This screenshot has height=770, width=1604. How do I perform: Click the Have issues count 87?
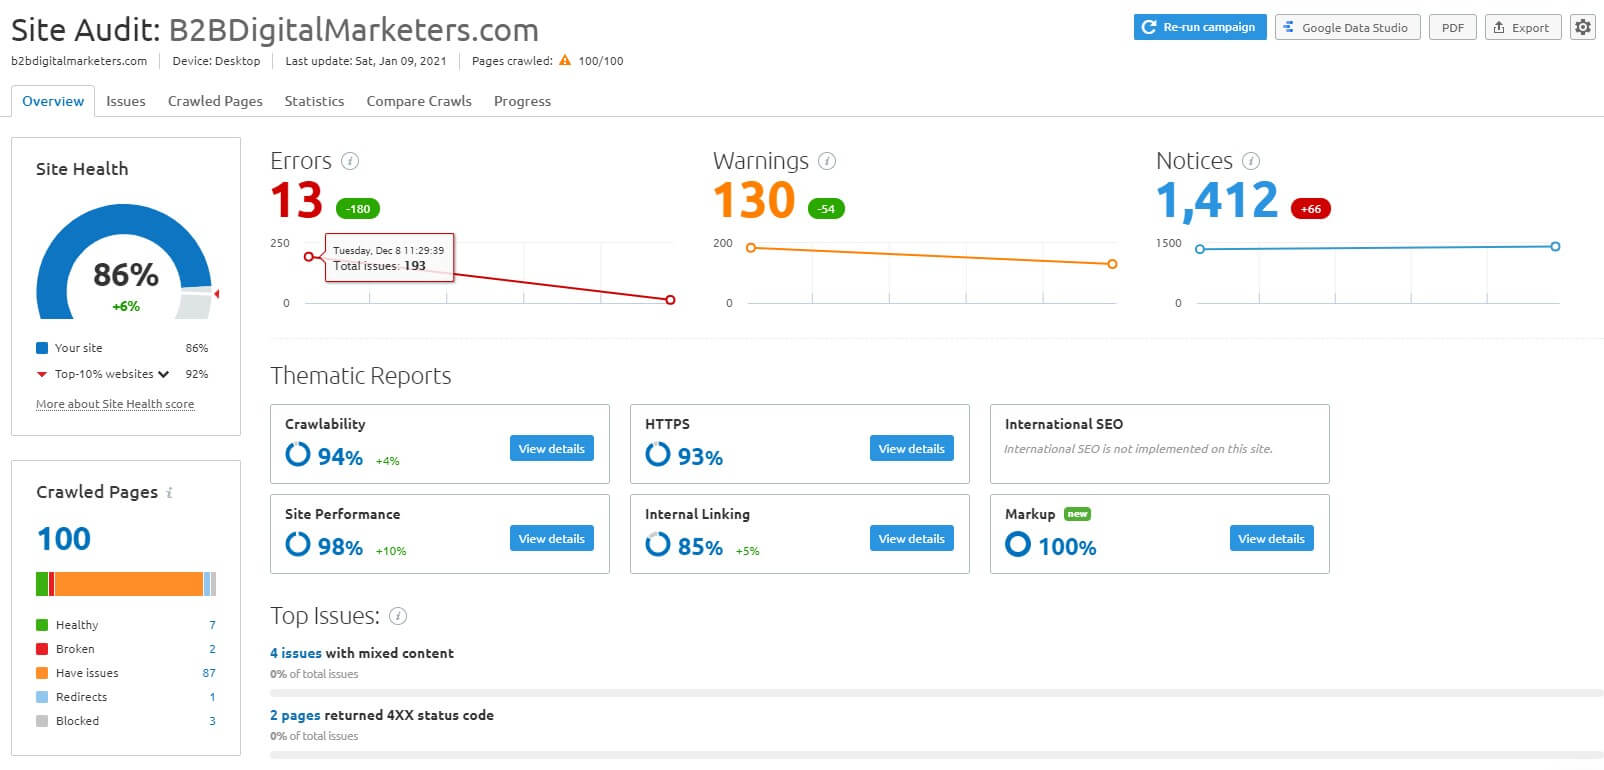click(209, 673)
